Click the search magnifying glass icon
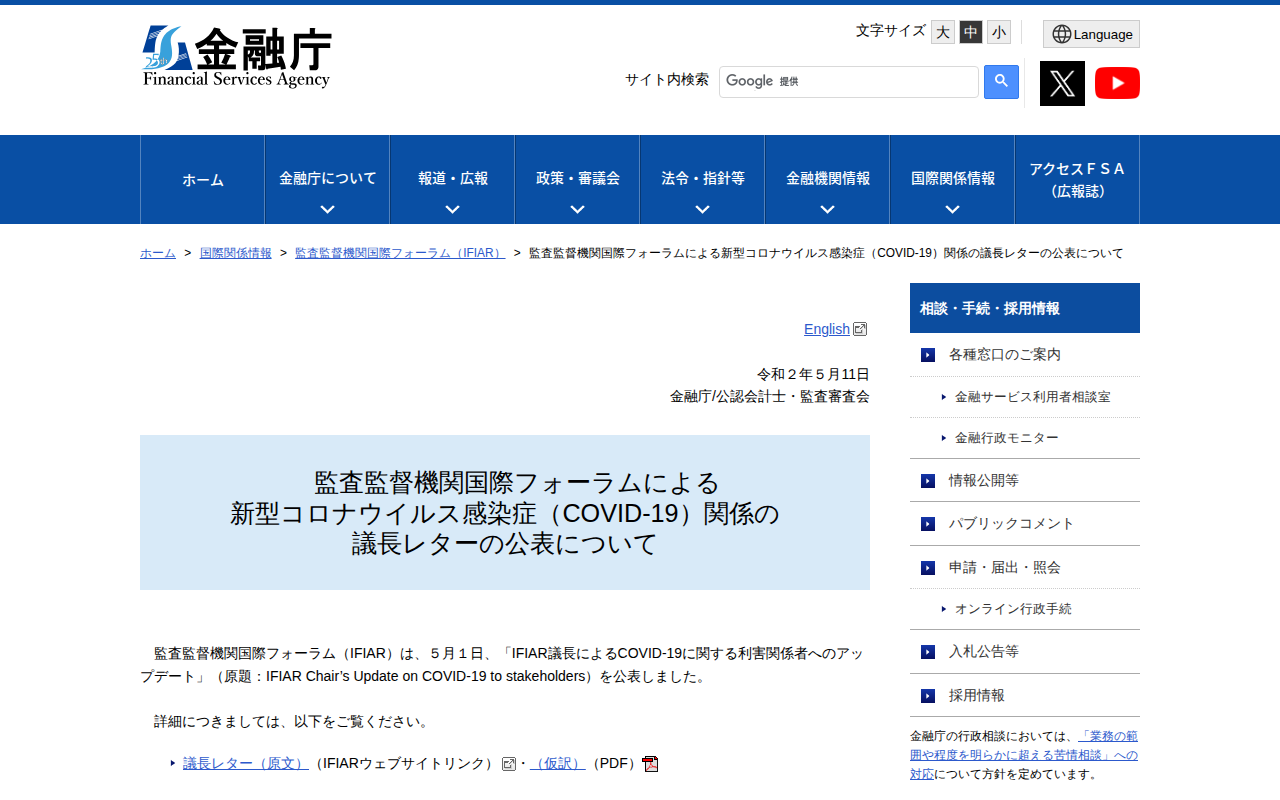This screenshot has width=1280, height=800. 1001,82
